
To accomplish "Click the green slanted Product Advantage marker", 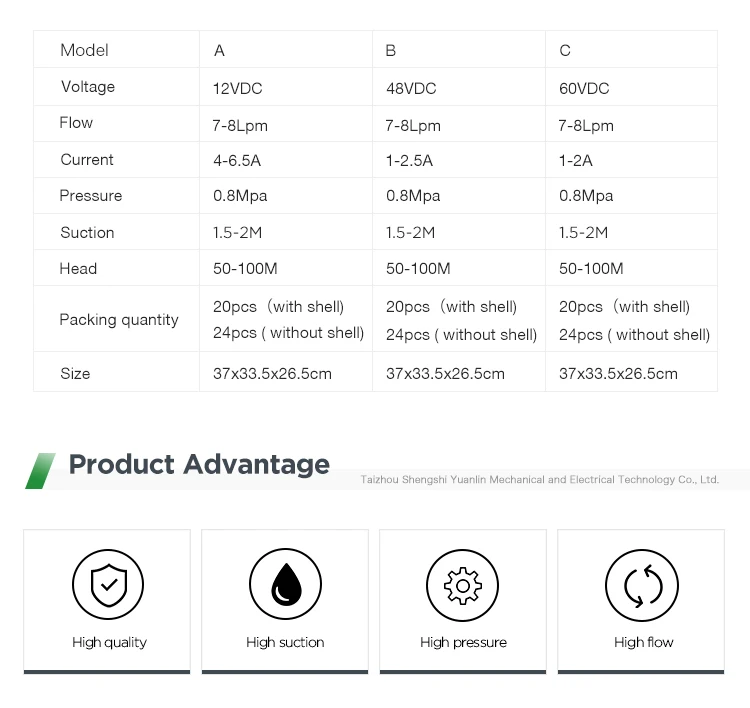I will point(40,470).
